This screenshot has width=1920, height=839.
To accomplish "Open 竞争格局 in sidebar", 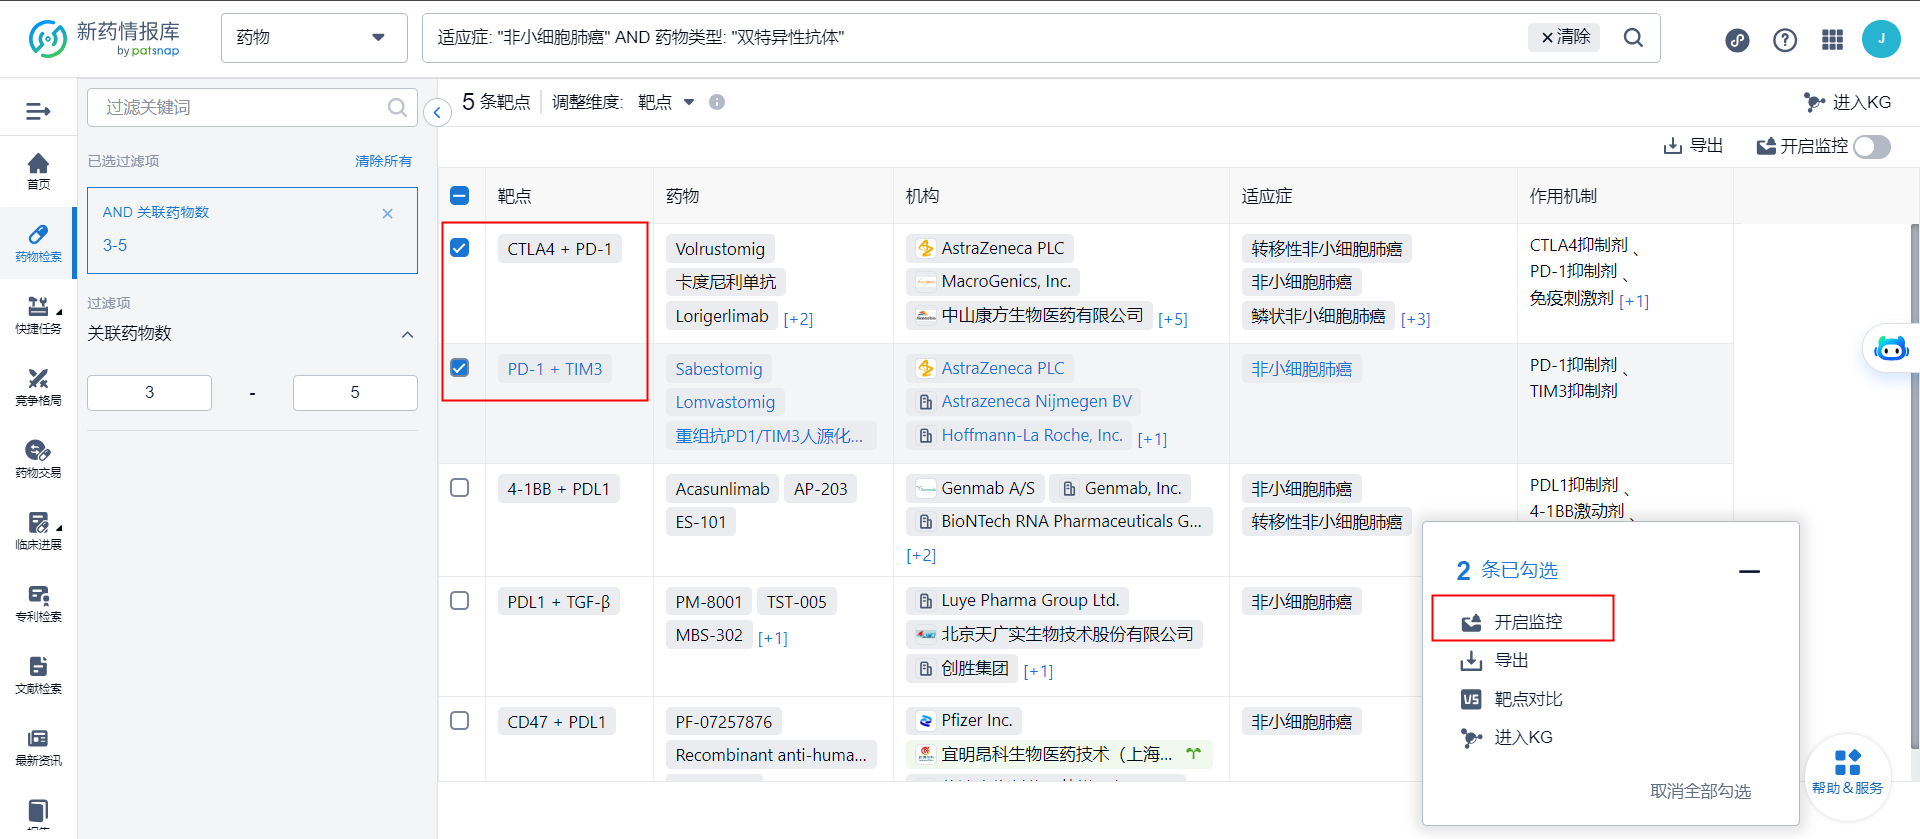I will click(x=38, y=388).
